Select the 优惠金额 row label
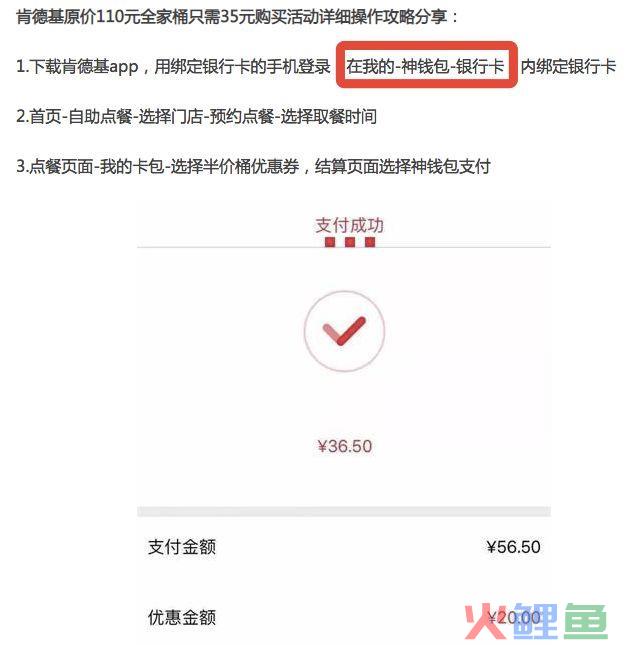 [182, 617]
